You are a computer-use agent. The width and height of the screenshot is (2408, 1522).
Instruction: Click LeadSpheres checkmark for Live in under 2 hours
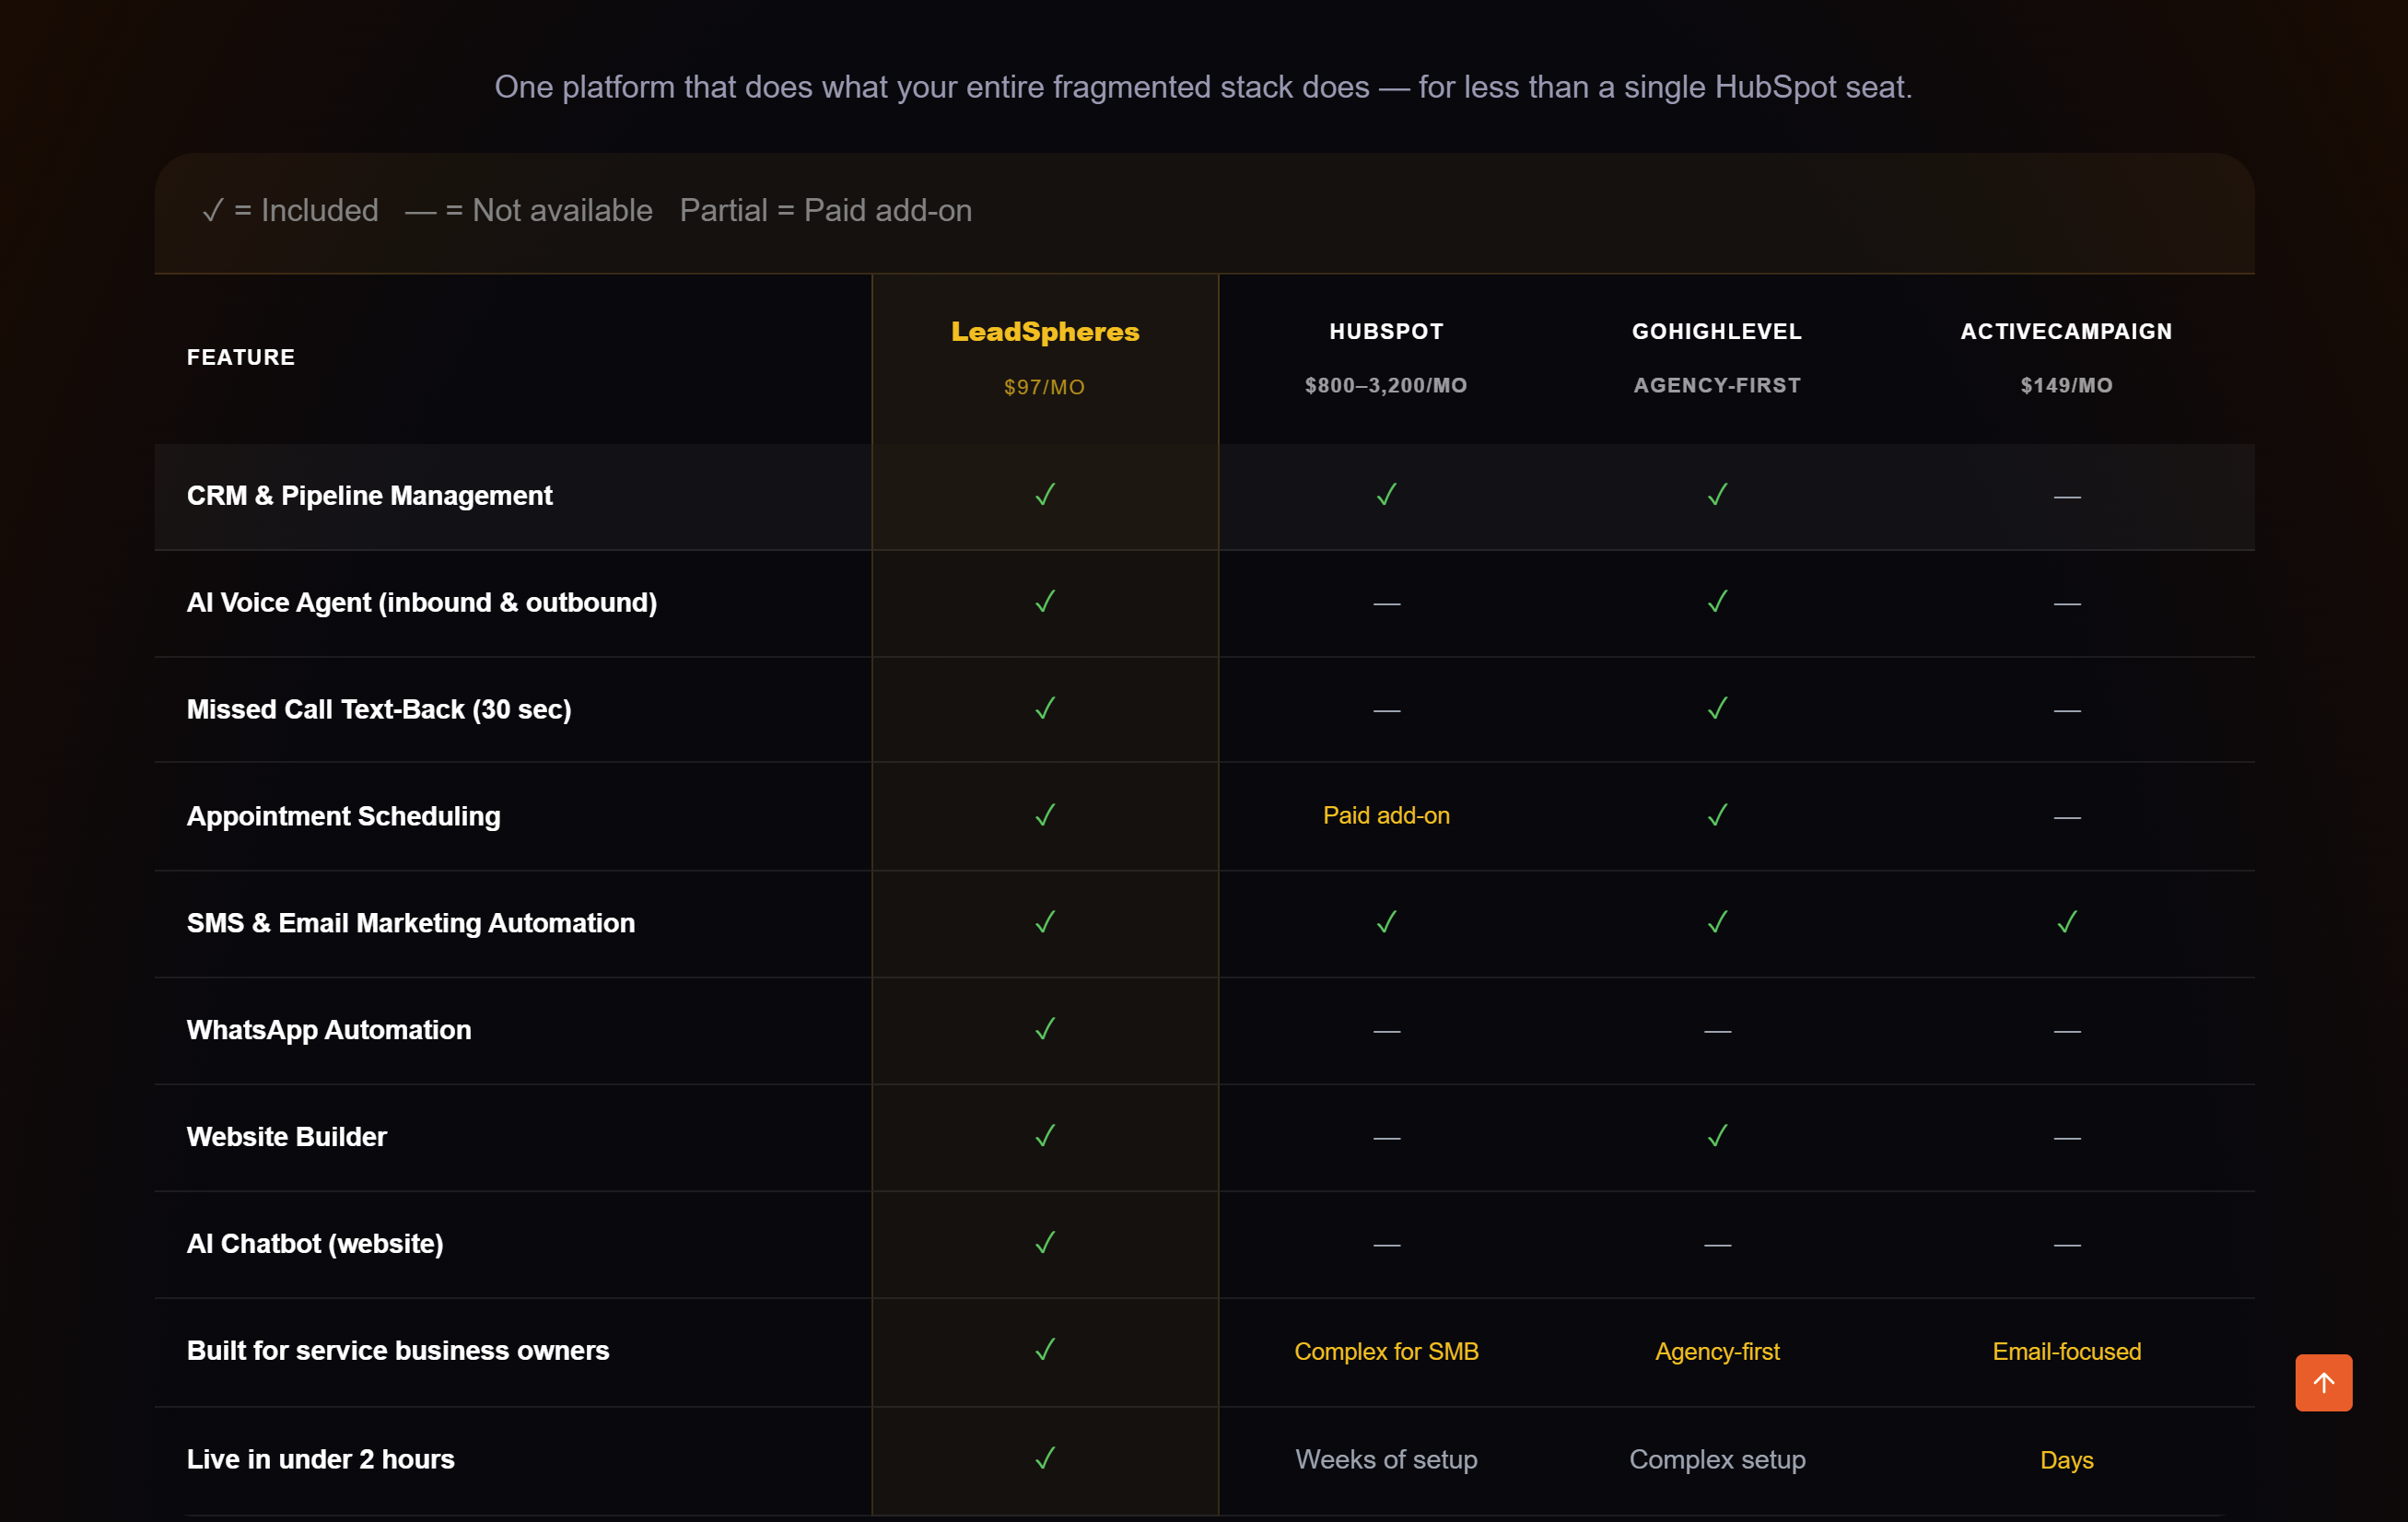(1045, 1458)
